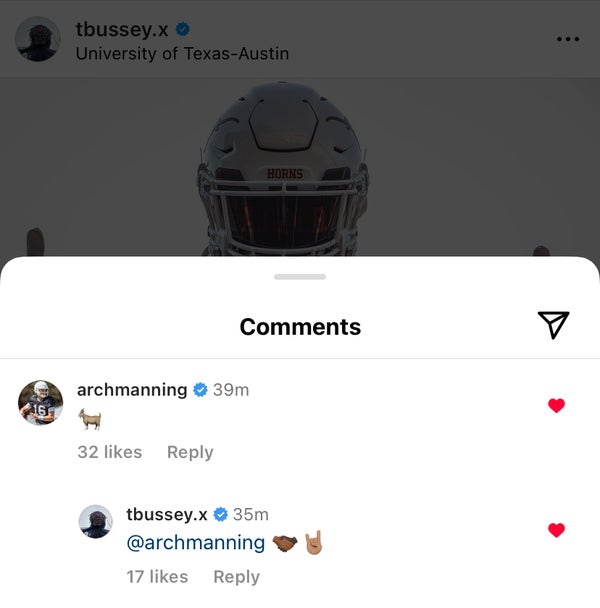The image size is (600, 608).
Task: Open the @archmanning mention link
Action: click(196, 543)
